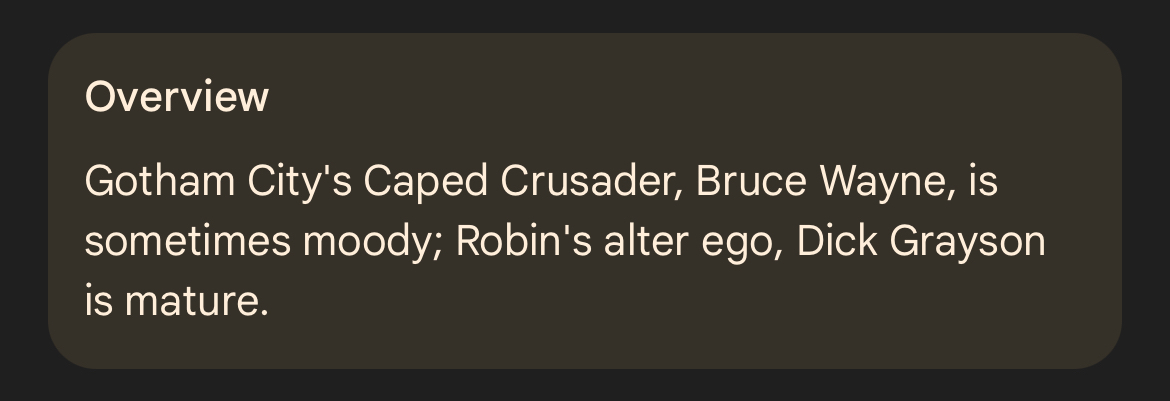
Task: Click the Overview heading
Action: [177, 98]
